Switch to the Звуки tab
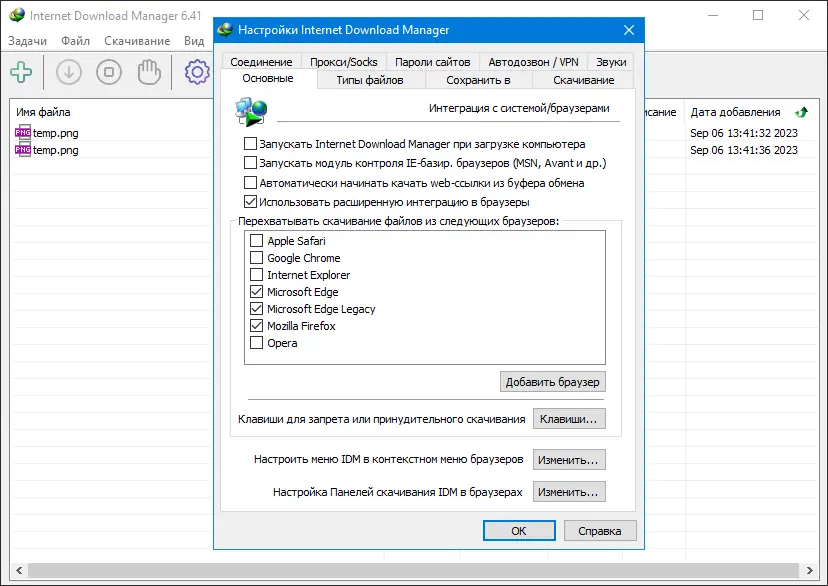The width and height of the screenshot is (828, 586). 611,62
